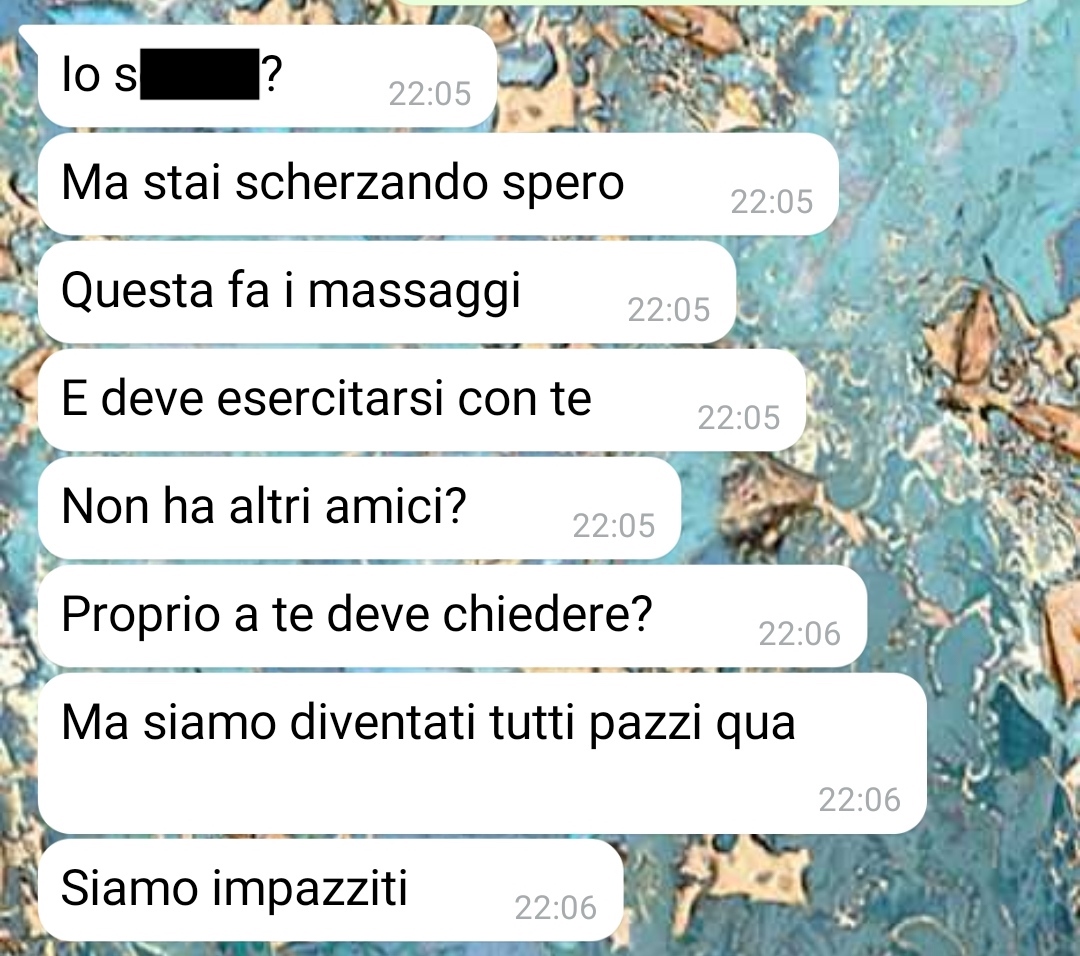
Task: Click the 22:06 timestamp of 'Proprio a te deve chiedere?'
Action: 799,634
